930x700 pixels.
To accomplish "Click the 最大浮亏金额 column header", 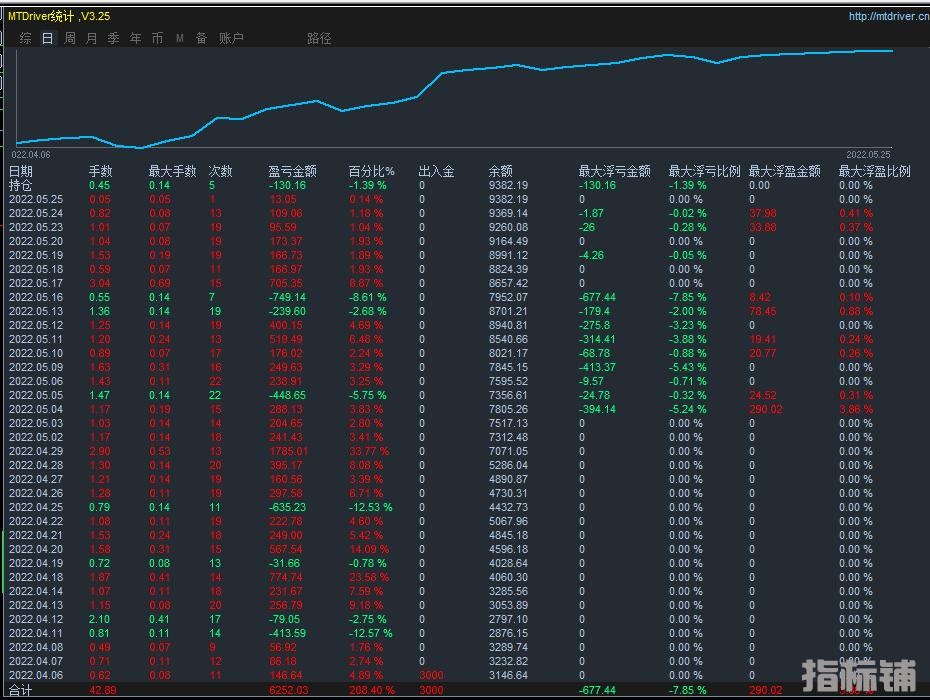I will coord(614,171).
